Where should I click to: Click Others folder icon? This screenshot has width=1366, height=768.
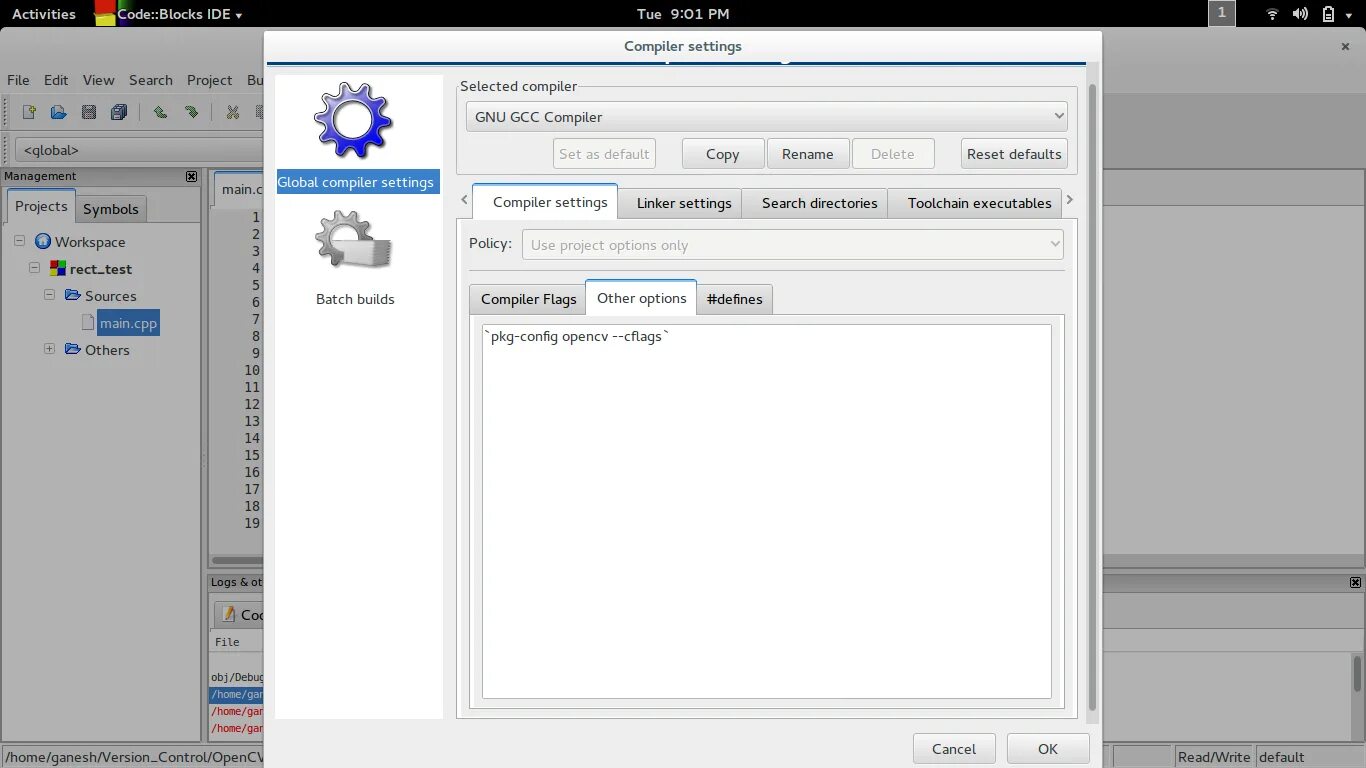tap(73, 349)
